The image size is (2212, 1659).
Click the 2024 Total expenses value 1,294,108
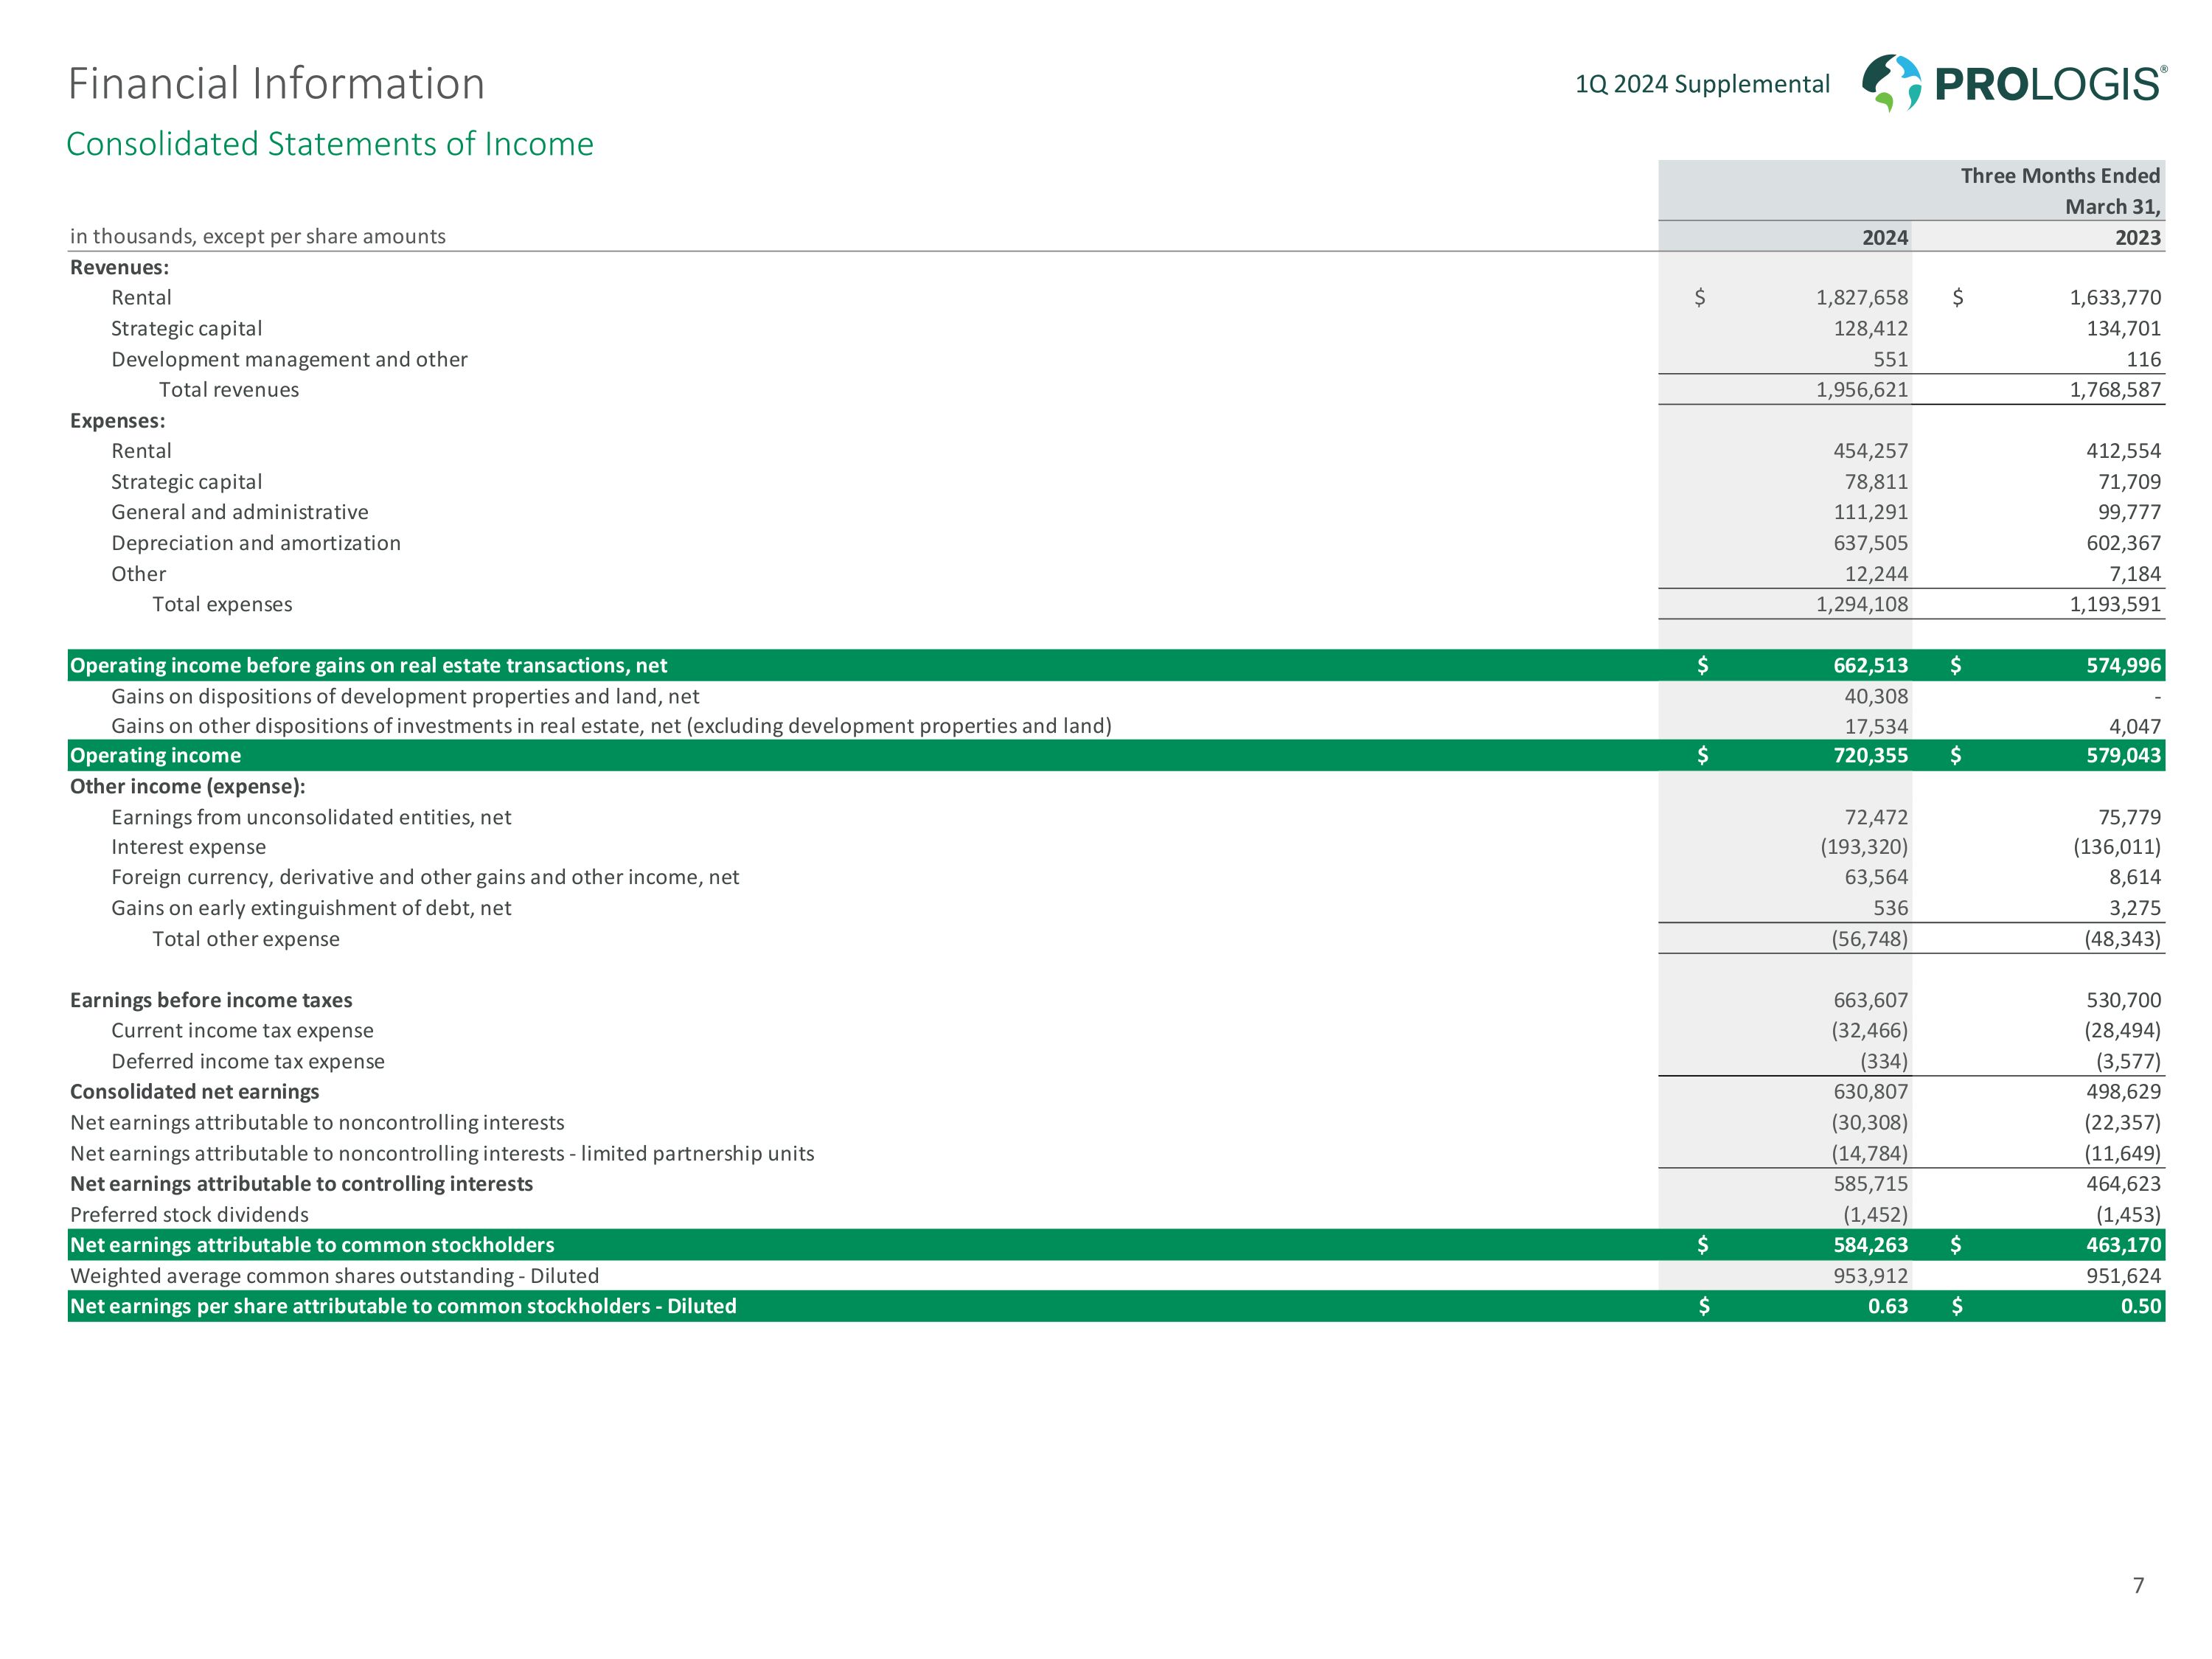tap(1861, 604)
